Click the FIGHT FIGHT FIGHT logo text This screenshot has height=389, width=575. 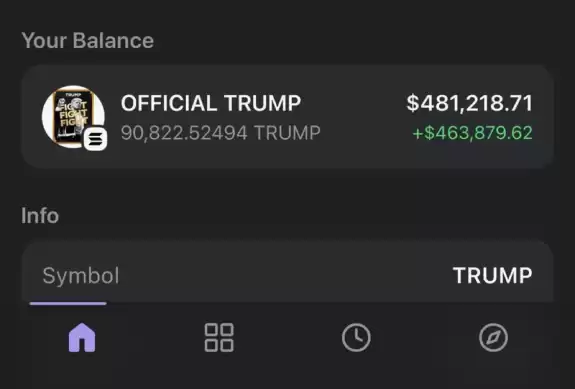(73, 113)
